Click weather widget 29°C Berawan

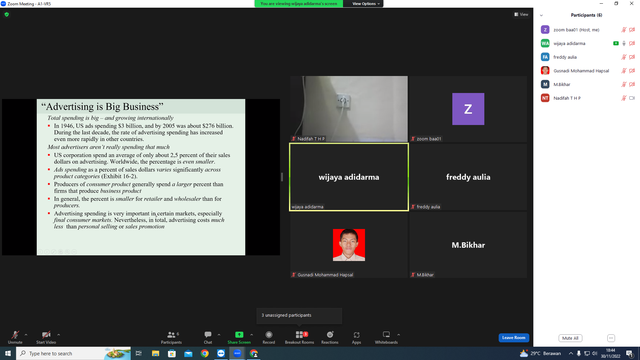pos(540,353)
